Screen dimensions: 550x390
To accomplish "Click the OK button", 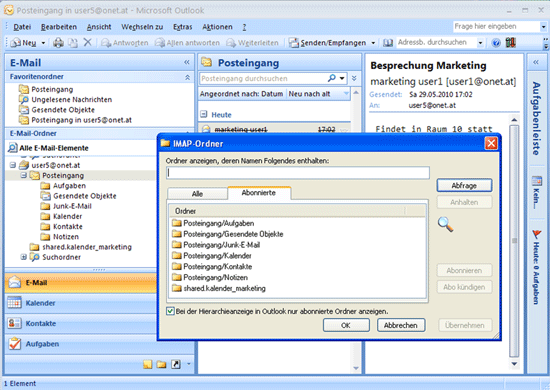I will tap(346, 325).
